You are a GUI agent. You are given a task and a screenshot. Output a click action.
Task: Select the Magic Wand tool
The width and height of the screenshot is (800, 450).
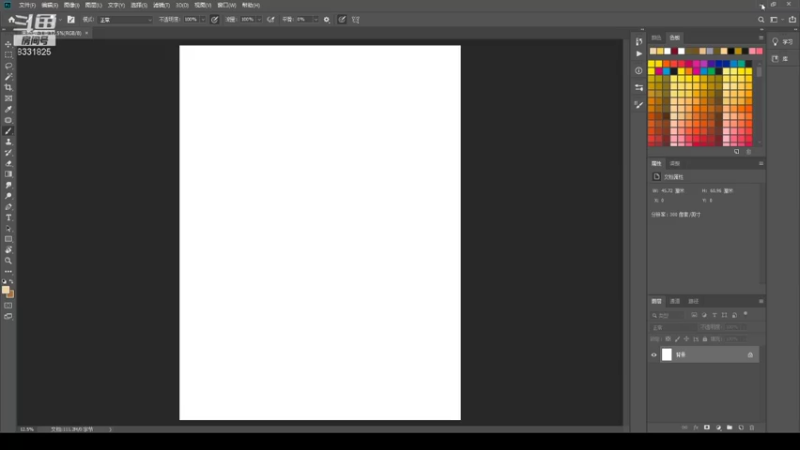click(8, 77)
